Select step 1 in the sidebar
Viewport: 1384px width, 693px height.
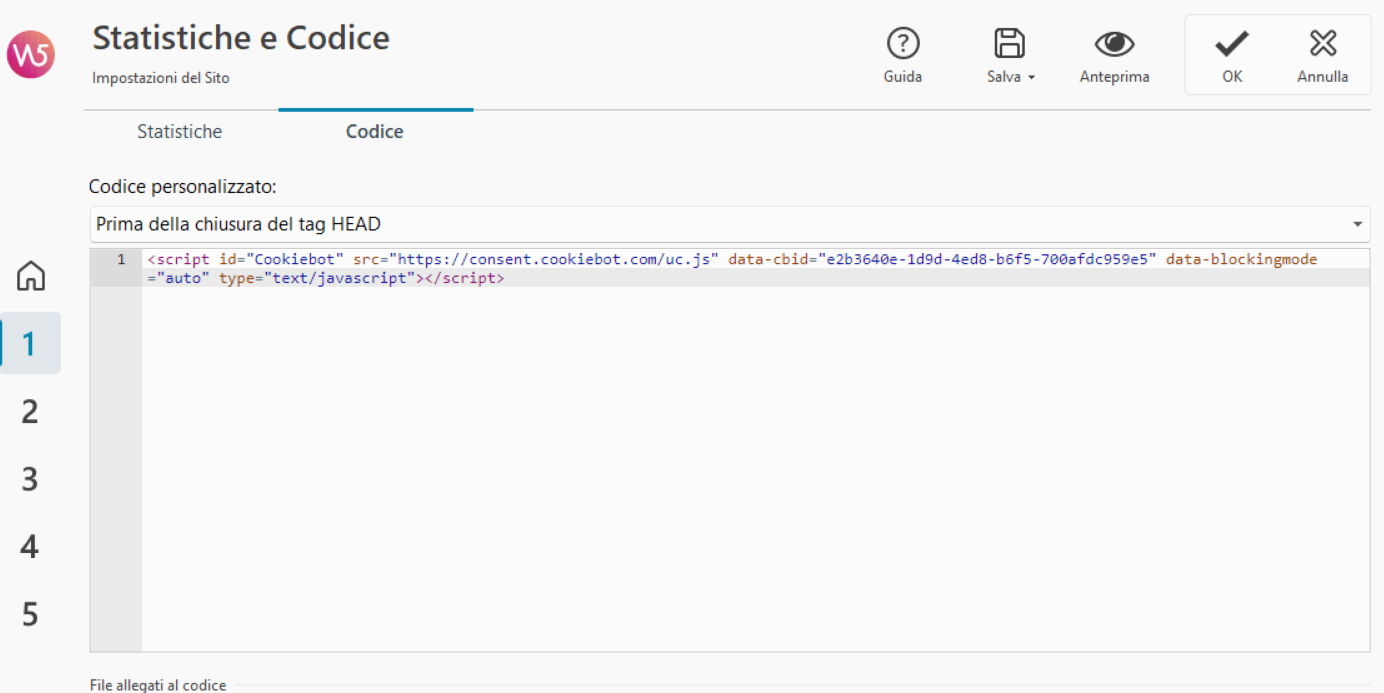click(30, 343)
